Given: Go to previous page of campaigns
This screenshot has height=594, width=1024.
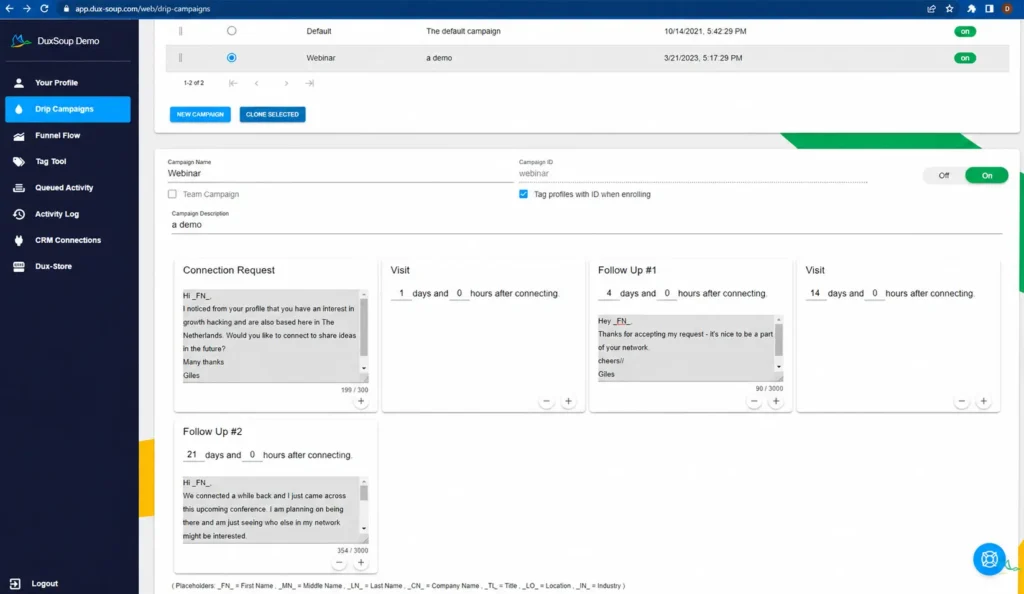Looking at the screenshot, I should click(257, 83).
